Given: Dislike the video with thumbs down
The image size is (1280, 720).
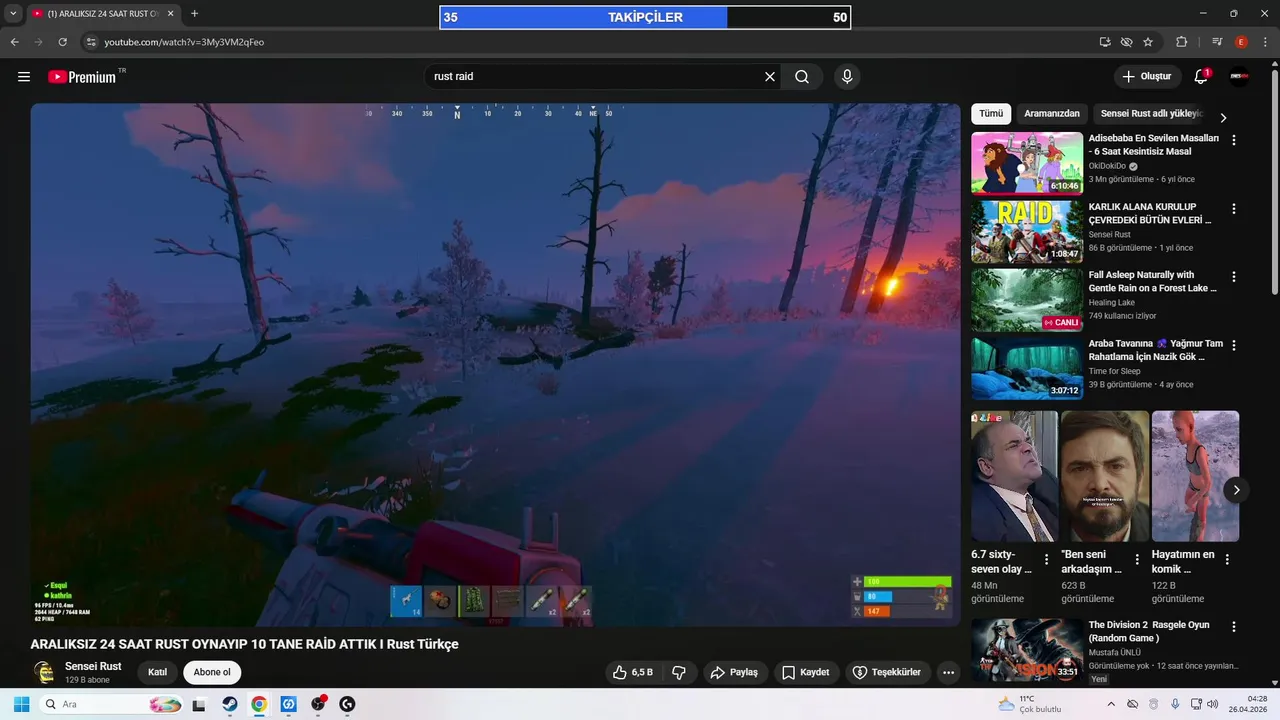Looking at the screenshot, I should [678, 672].
